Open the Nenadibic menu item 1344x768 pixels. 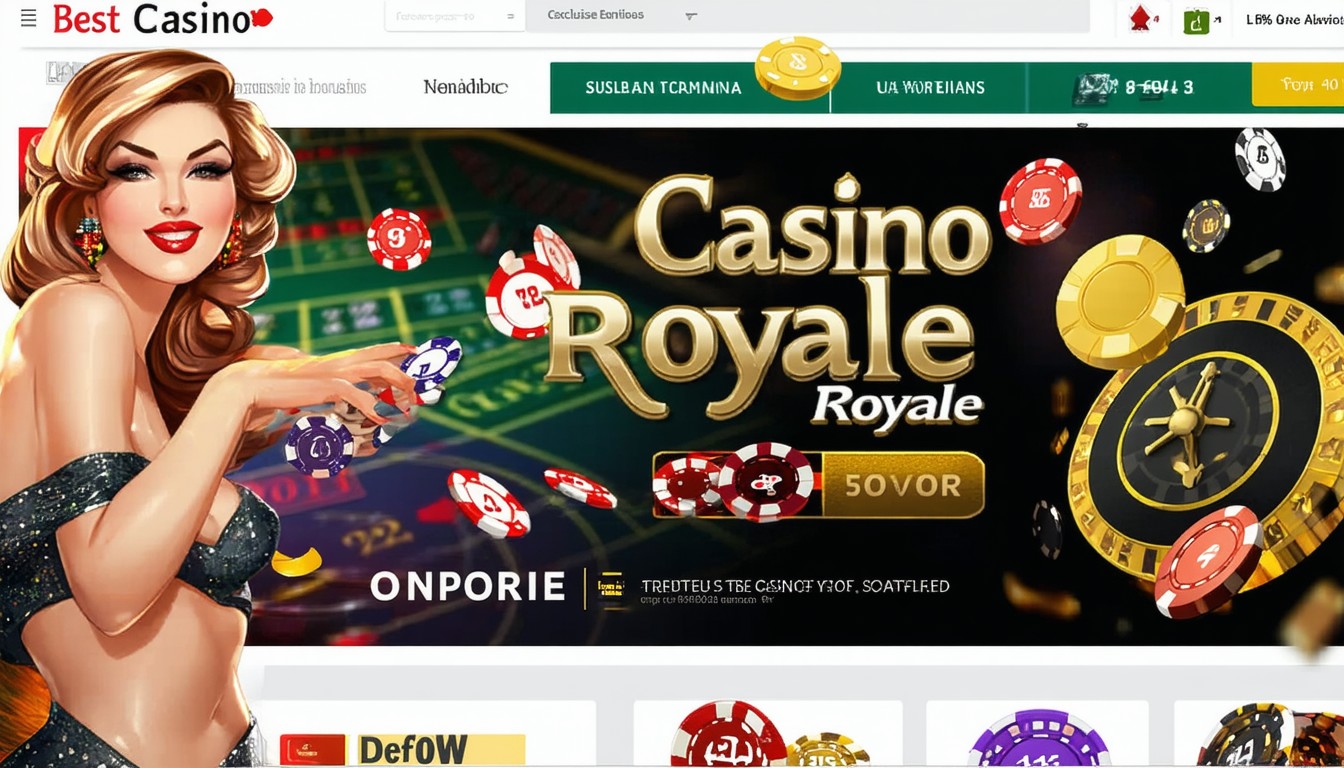(x=465, y=87)
